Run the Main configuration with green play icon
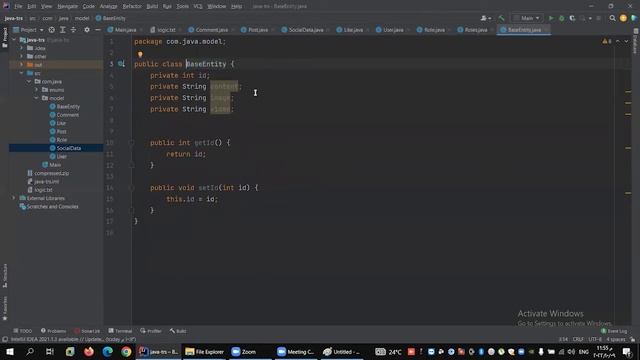This screenshot has height=360, width=640. tap(551, 18)
